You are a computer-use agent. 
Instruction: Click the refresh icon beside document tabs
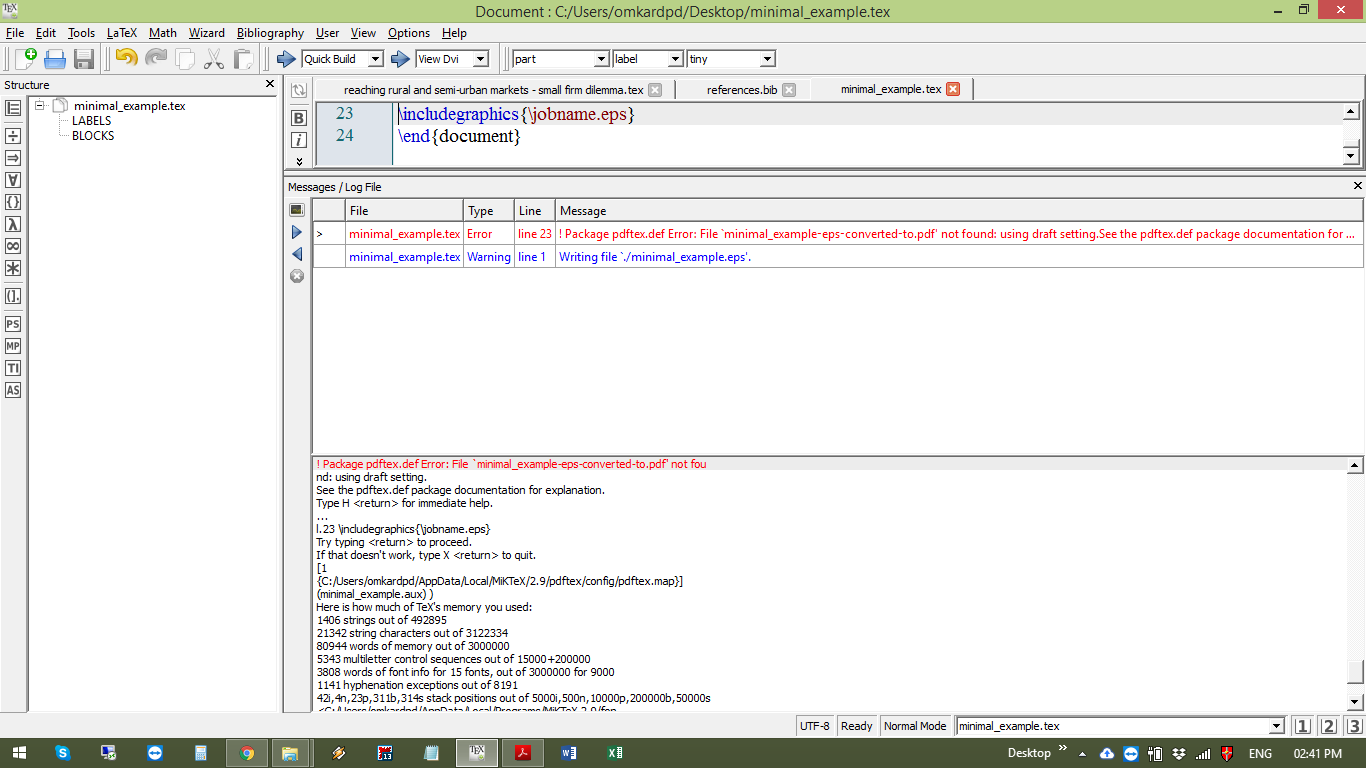coord(298,90)
